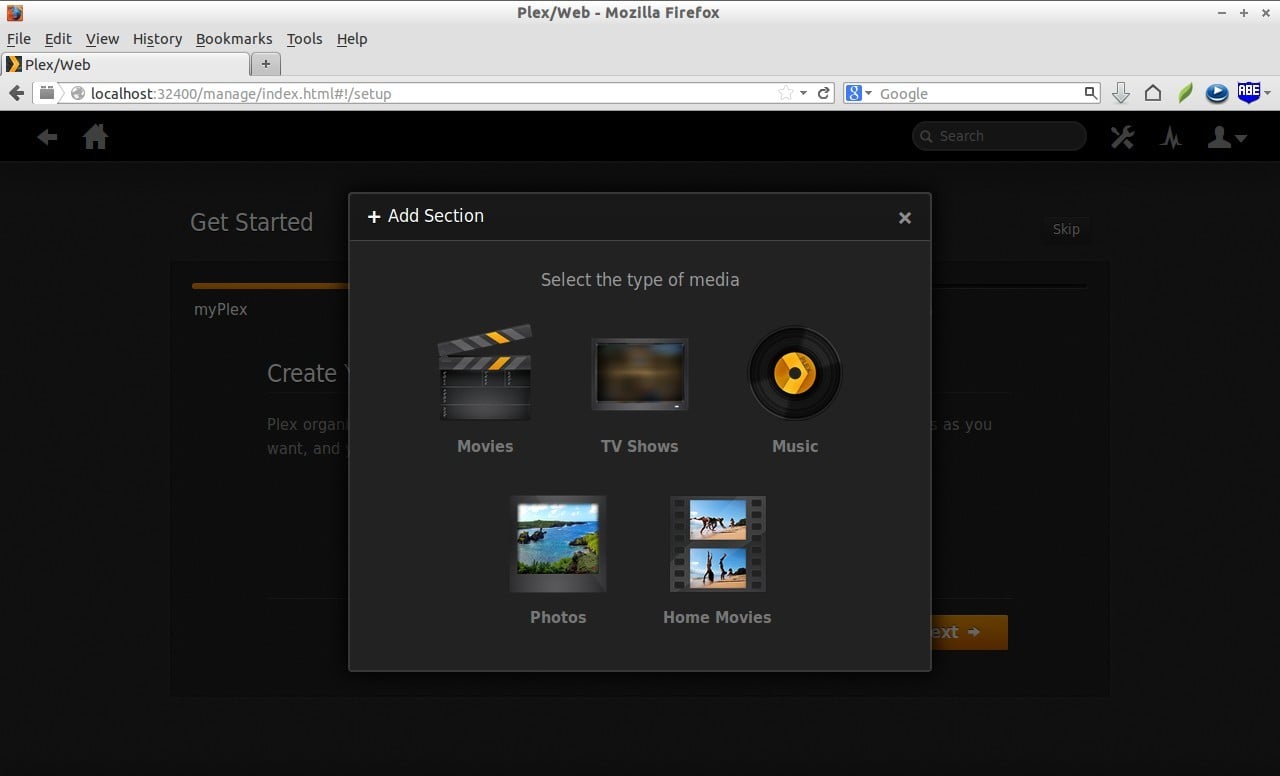Go to Firefox home page icon
1280x776 pixels.
(1153, 93)
